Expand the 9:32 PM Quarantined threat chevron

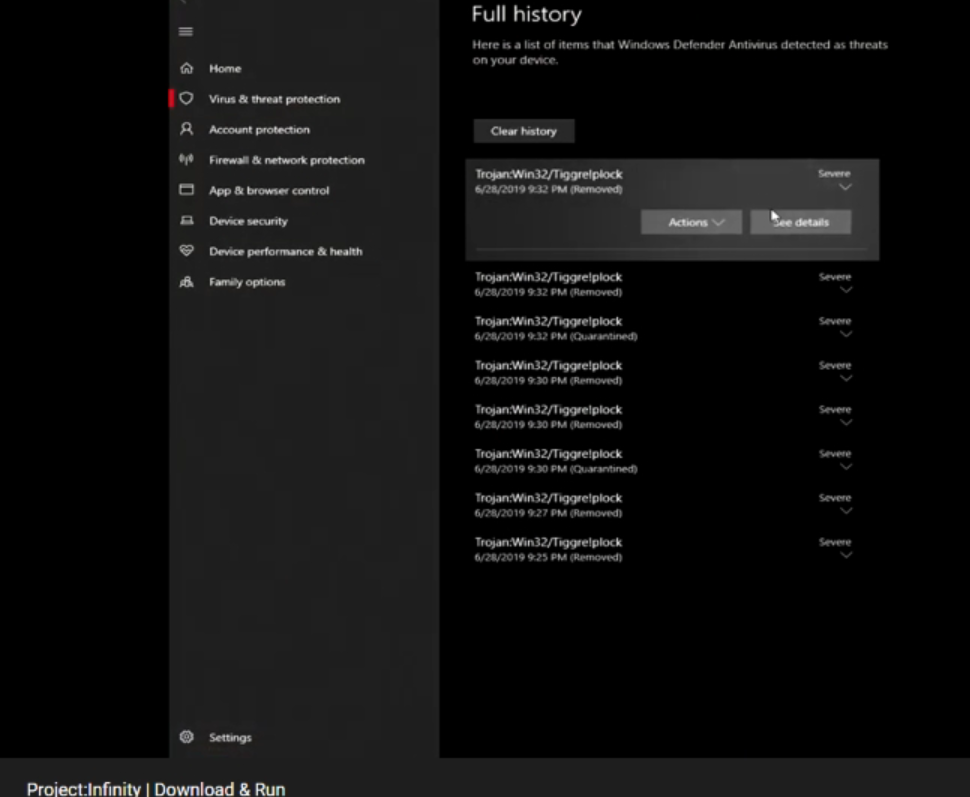point(846,334)
